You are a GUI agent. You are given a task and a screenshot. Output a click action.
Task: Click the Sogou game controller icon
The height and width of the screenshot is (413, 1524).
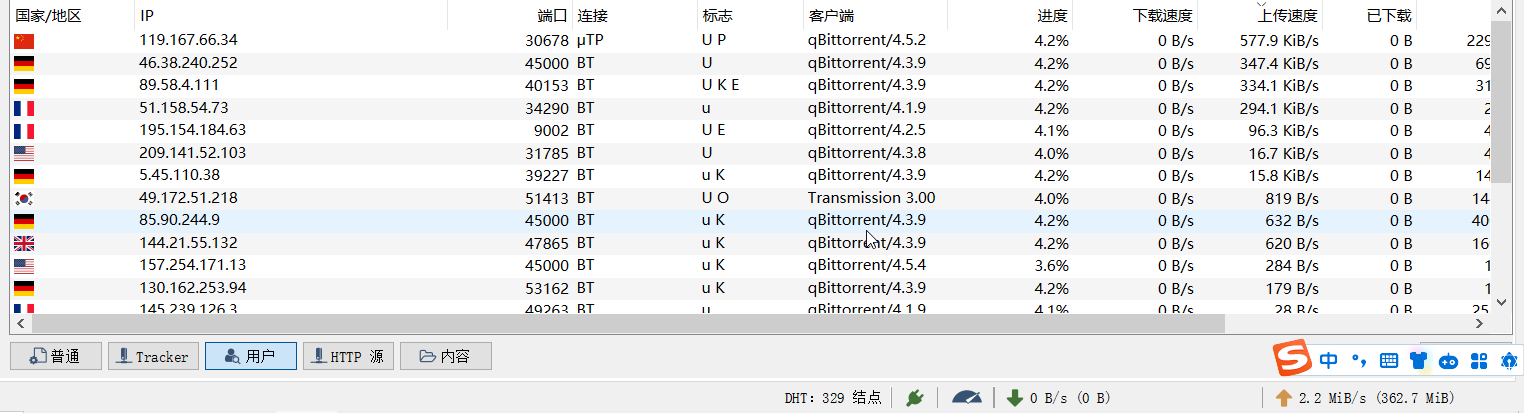(1448, 360)
